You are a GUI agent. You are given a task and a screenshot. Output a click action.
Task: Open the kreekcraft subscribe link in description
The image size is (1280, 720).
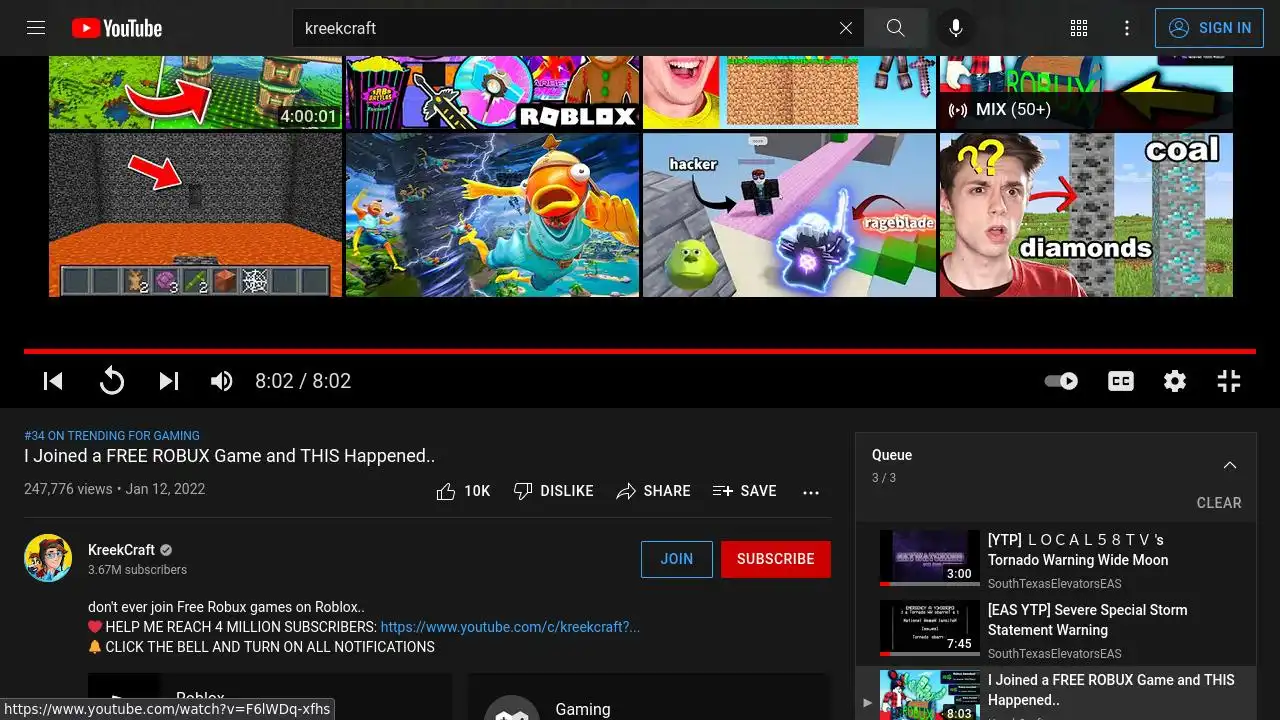[x=510, y=627]
